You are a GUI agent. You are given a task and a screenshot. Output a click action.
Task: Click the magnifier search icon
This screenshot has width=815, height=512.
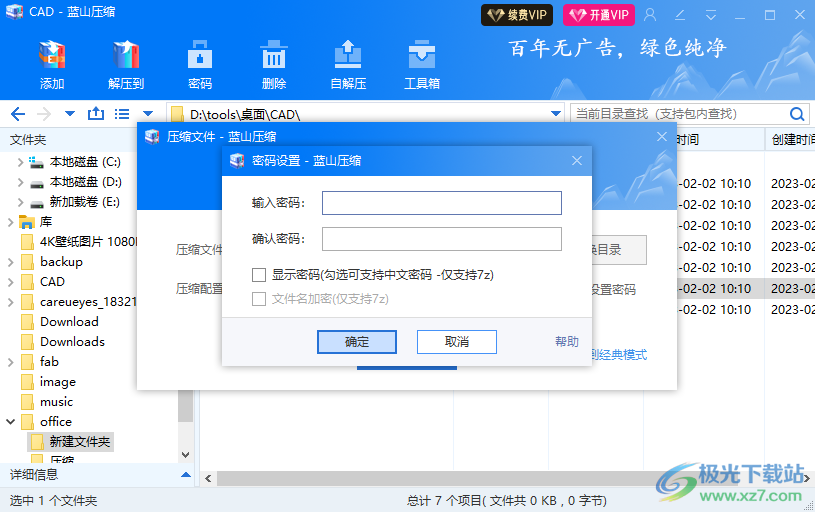click(x=797, y=114)
